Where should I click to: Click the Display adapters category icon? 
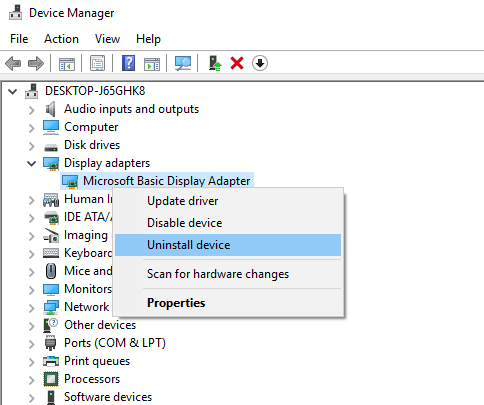[51, 163]
